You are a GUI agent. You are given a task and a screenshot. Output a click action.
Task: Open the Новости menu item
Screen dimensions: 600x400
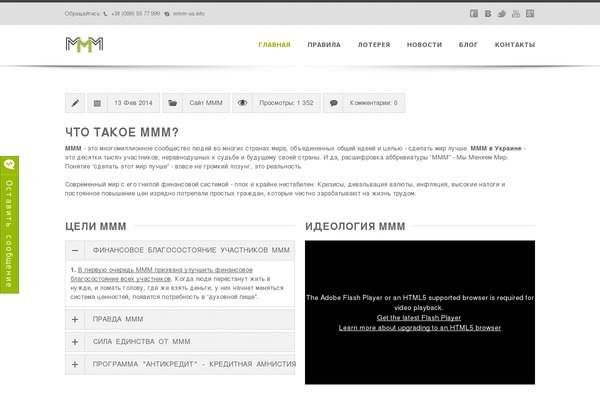(x=424, y=45)
